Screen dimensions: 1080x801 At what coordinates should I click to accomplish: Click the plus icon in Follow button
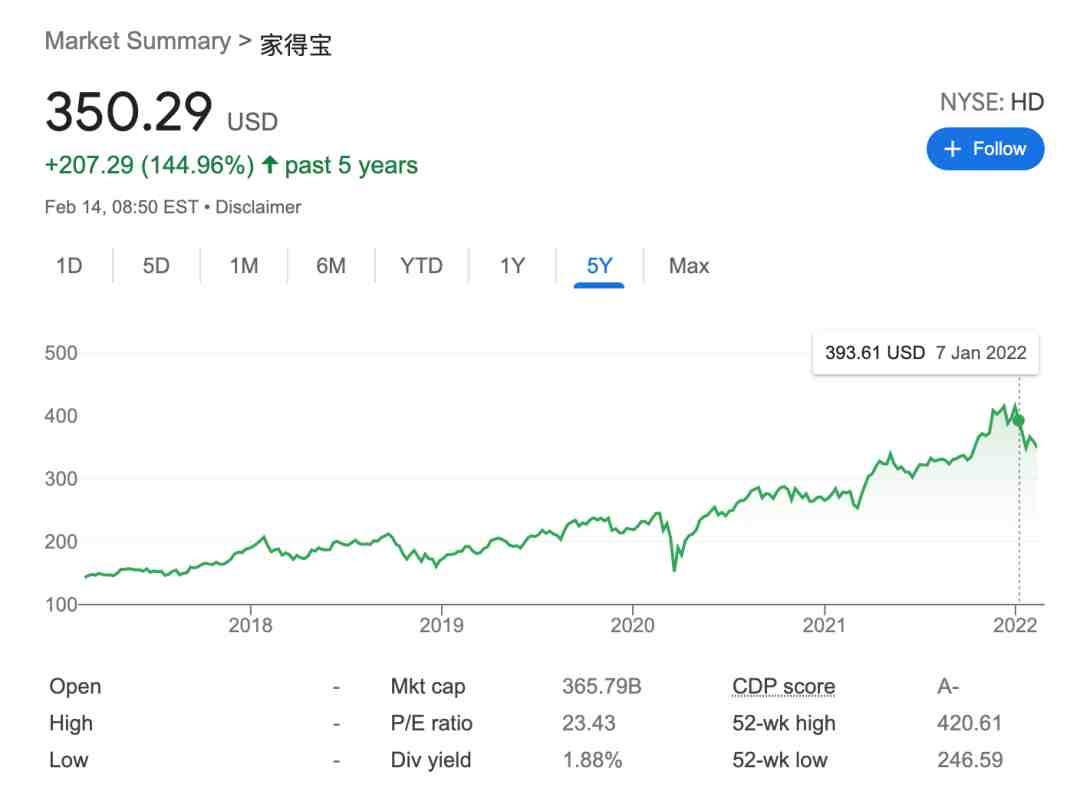pos(952,149)
